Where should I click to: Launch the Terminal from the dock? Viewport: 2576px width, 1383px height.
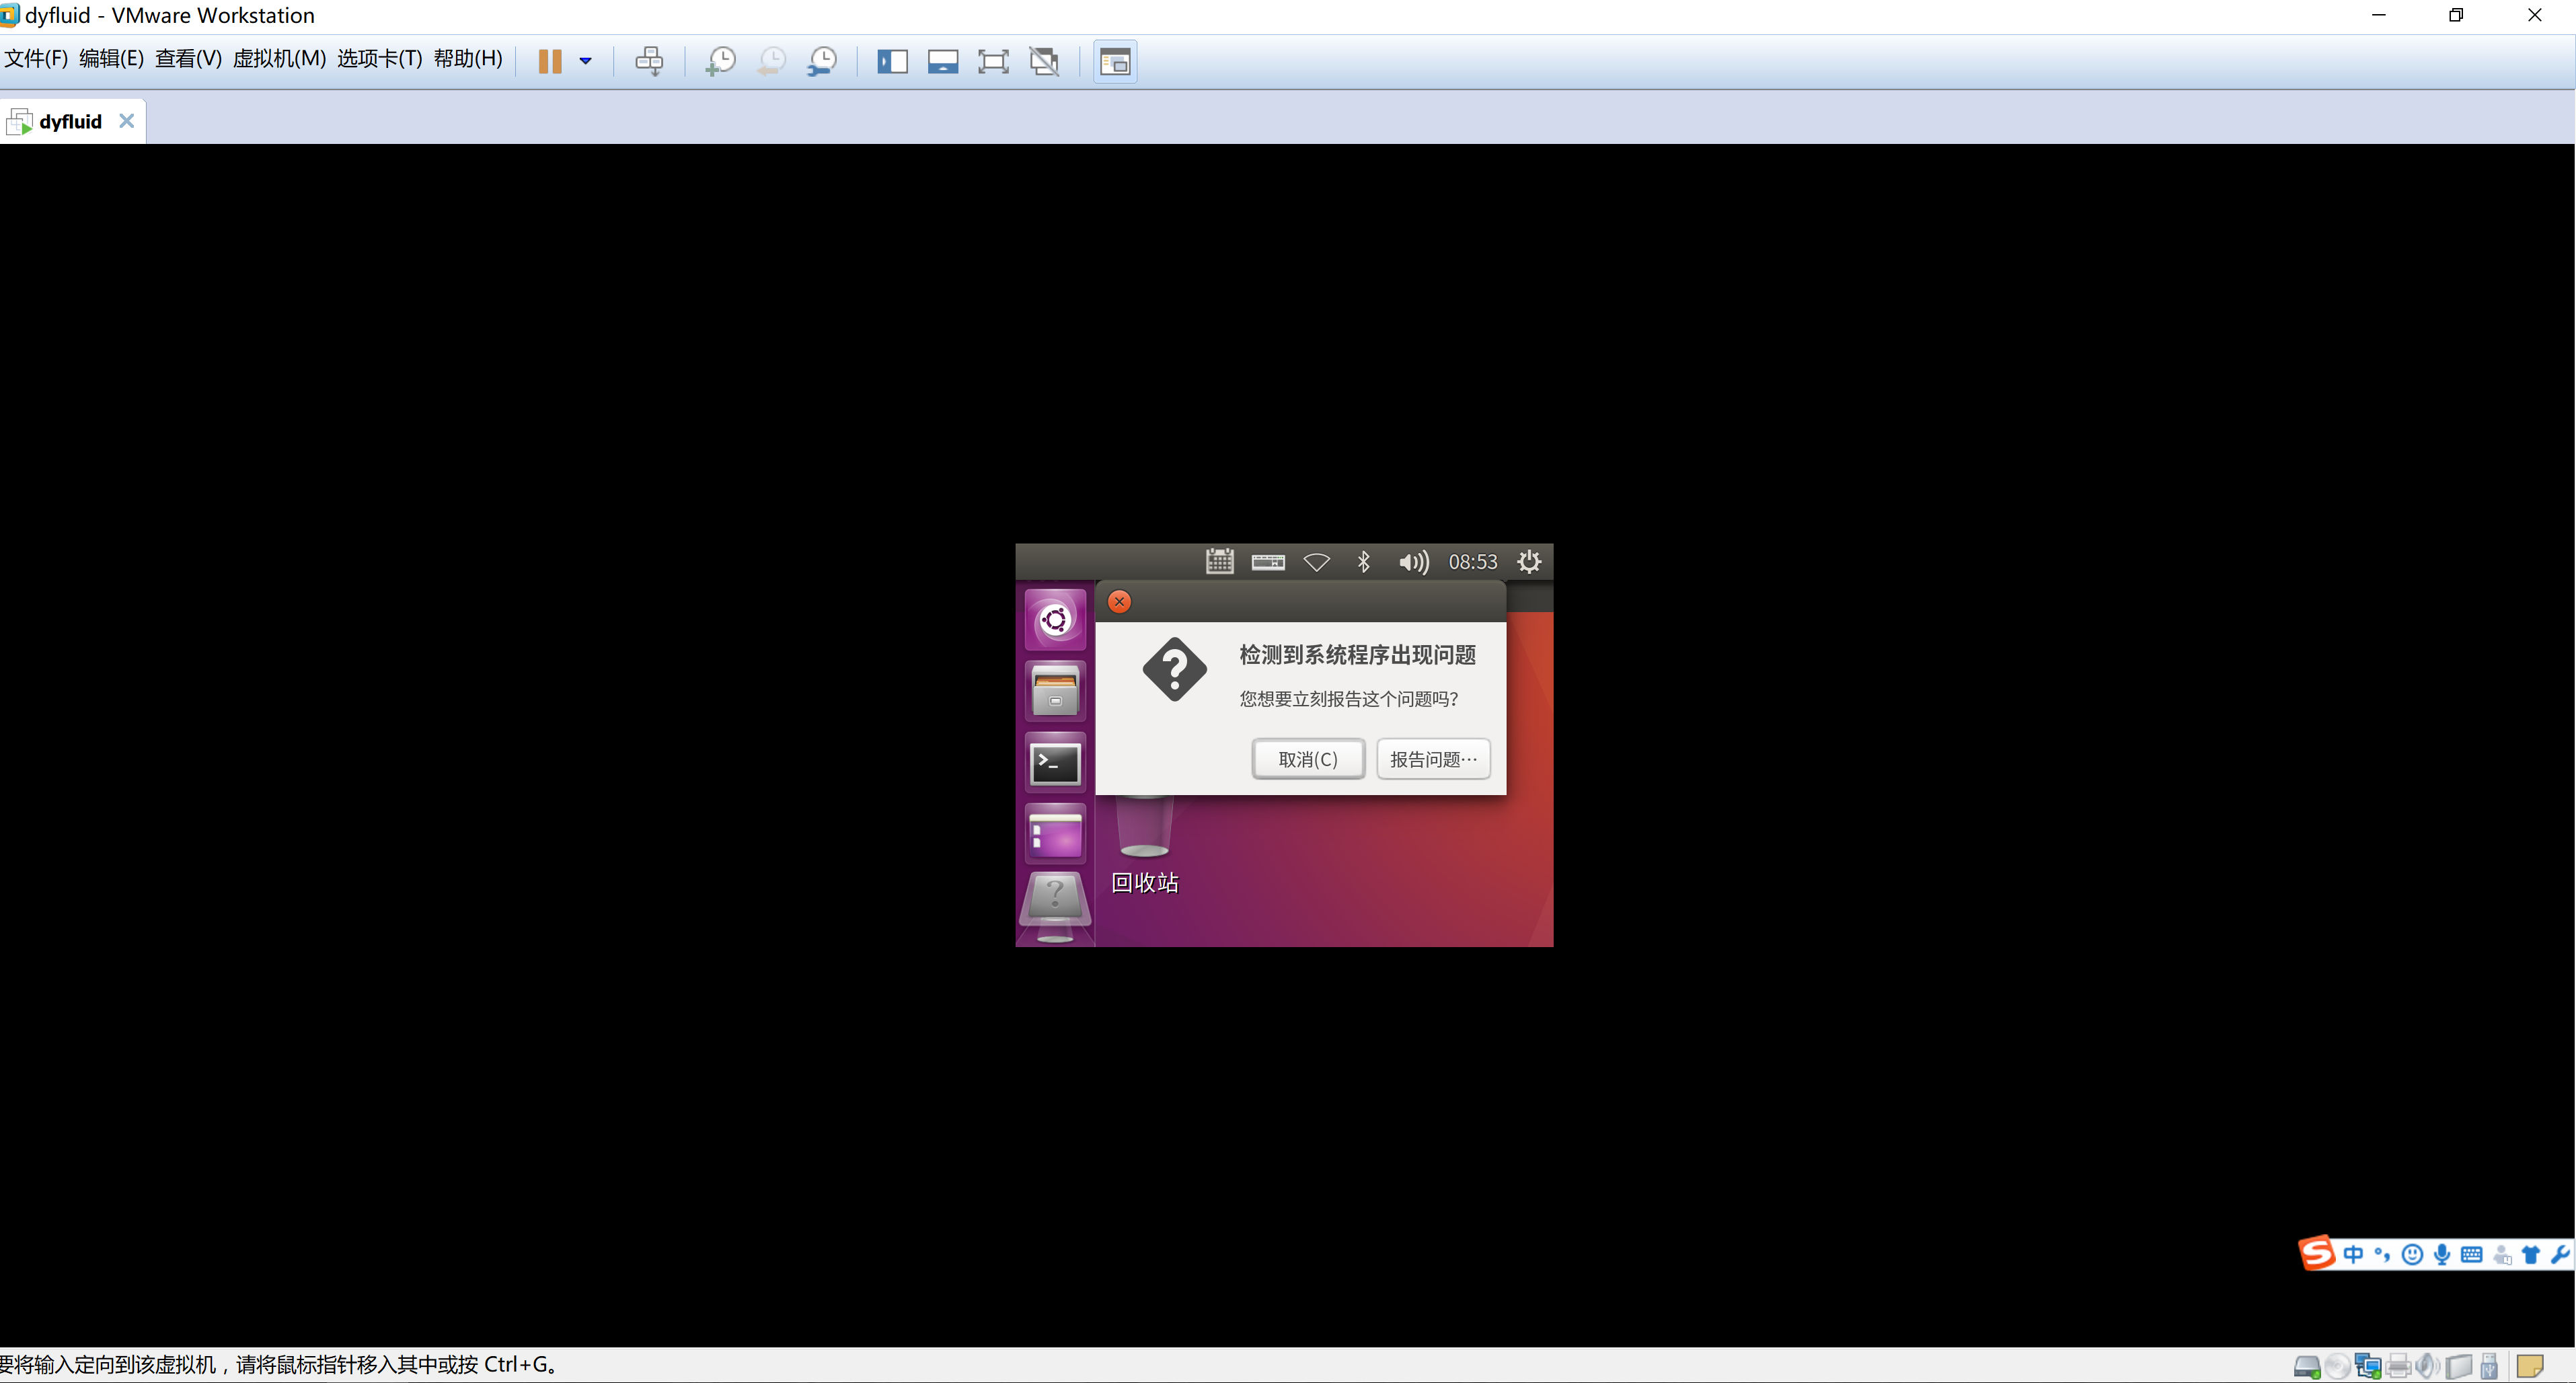click(1055, 763)
